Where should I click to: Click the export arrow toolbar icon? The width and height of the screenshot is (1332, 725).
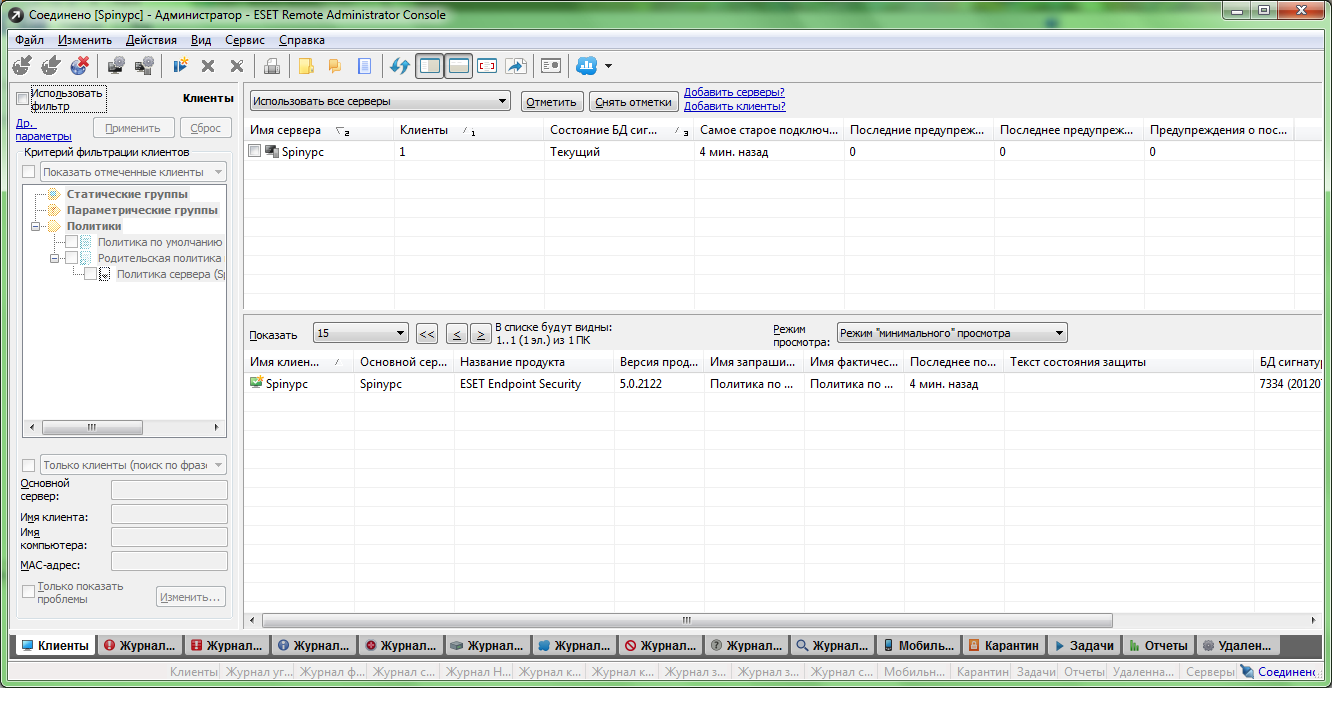516,66
